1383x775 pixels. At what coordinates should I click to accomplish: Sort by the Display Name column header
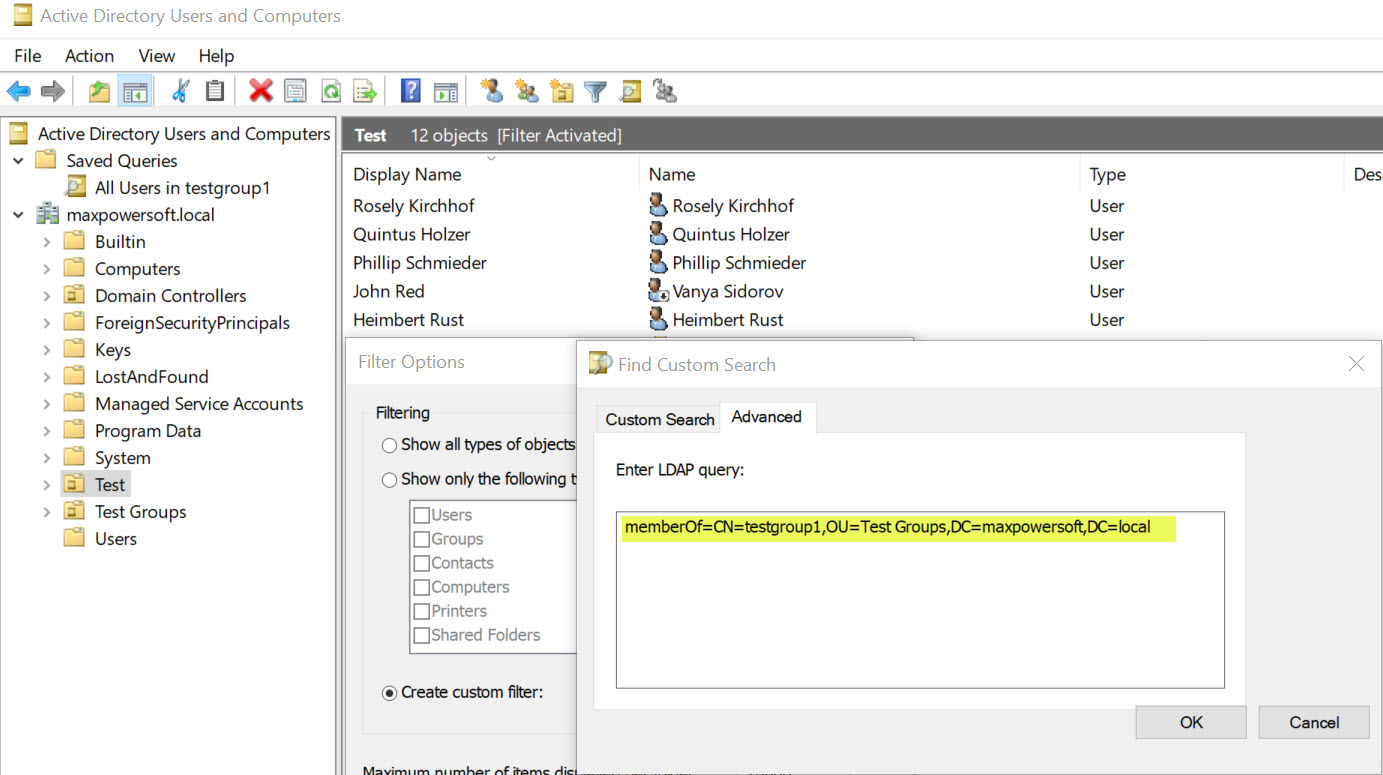(x=491, y=174)
